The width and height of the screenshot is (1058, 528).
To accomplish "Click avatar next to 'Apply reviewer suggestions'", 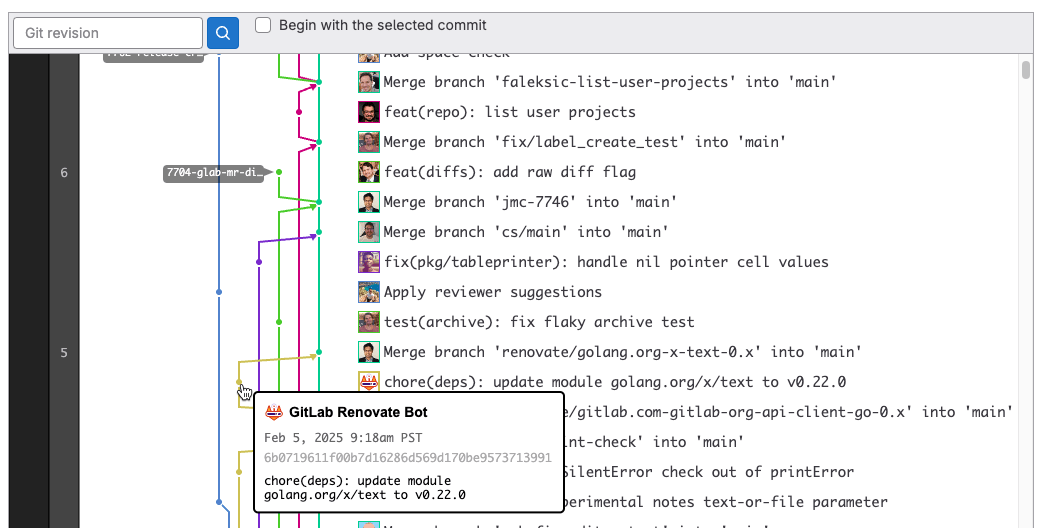I will click(x=368, y=292).
